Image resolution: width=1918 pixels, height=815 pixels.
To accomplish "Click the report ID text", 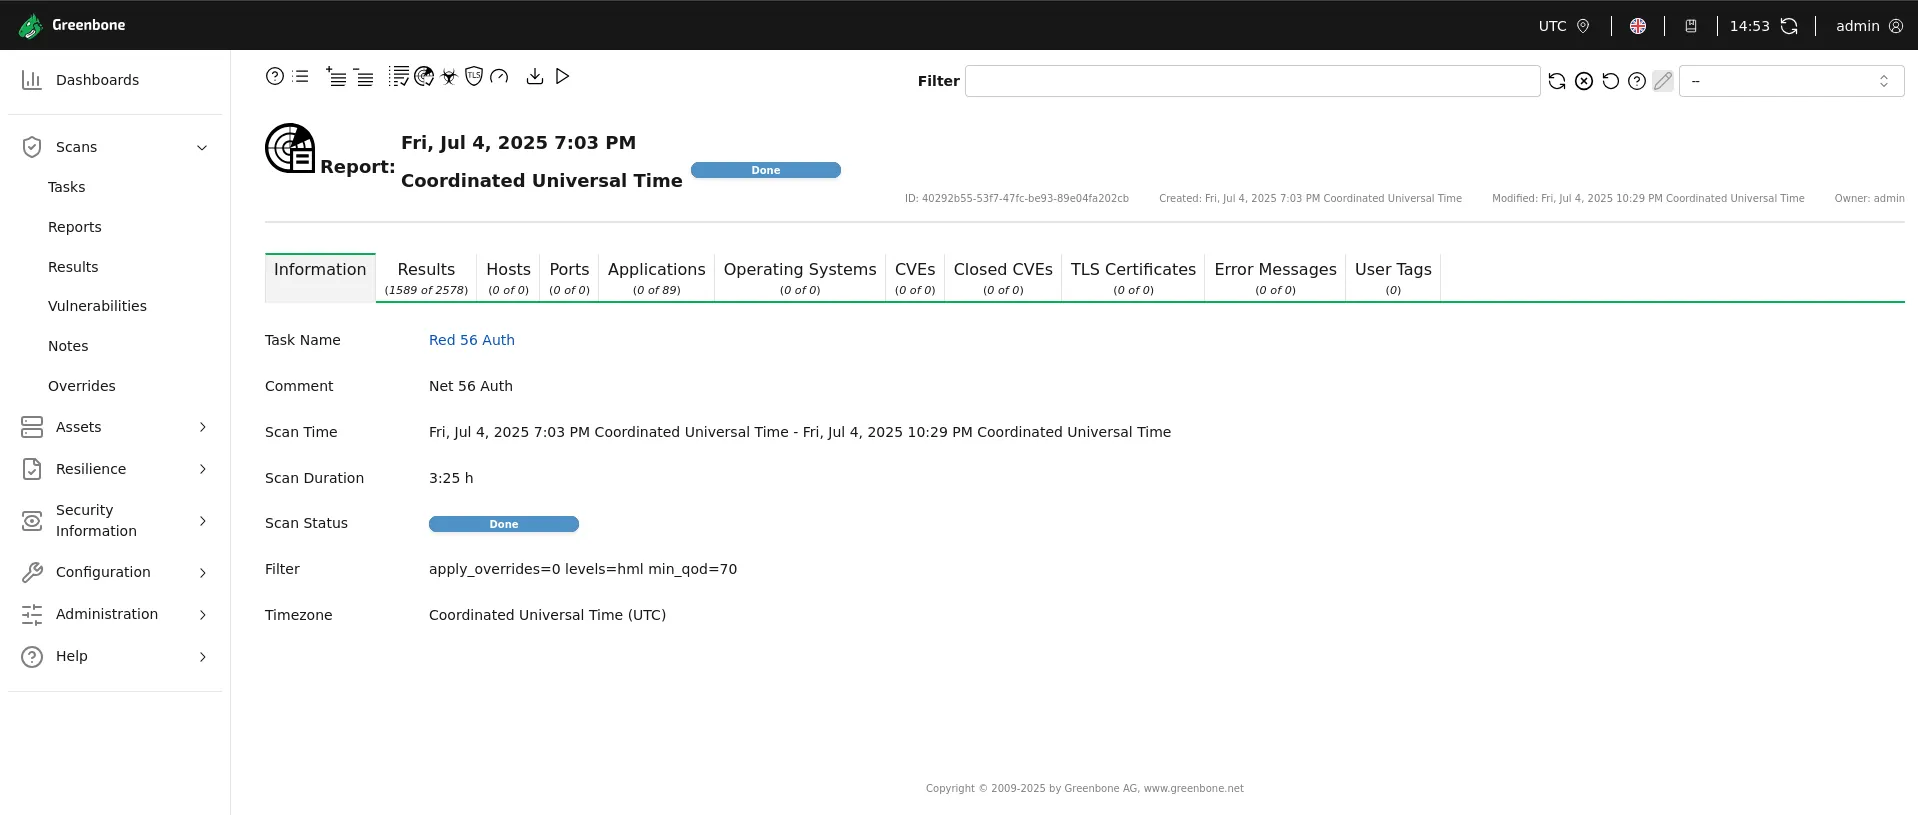I will tap(1017, 199).
